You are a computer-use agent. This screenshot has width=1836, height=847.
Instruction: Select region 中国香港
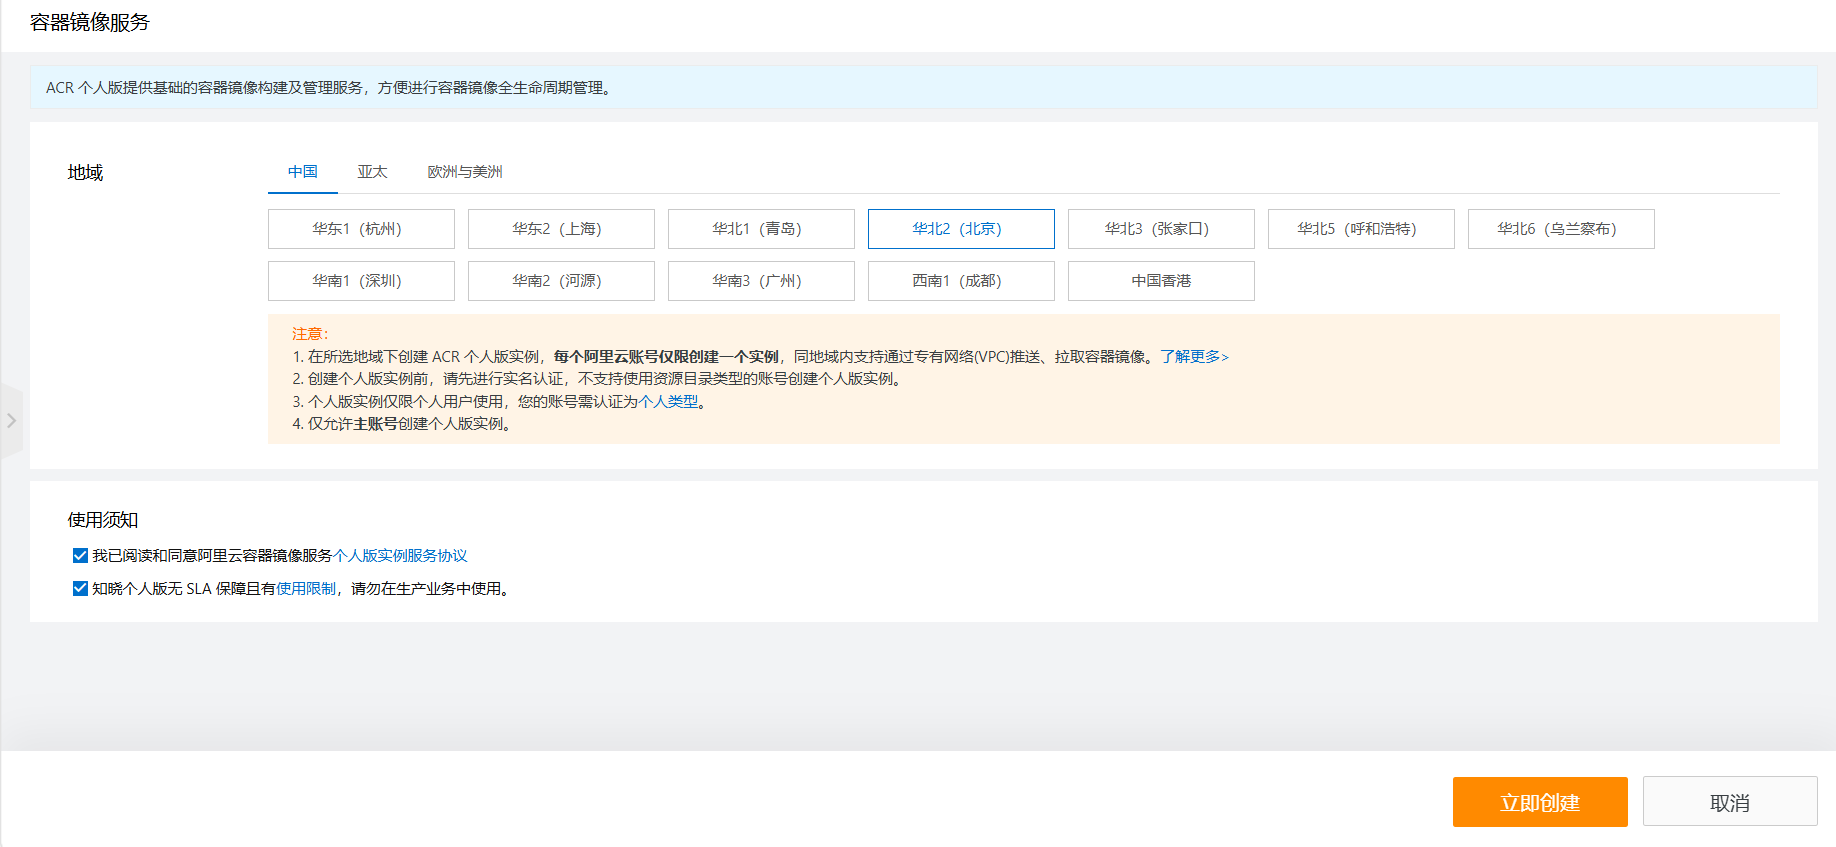tap(1161, 281)
